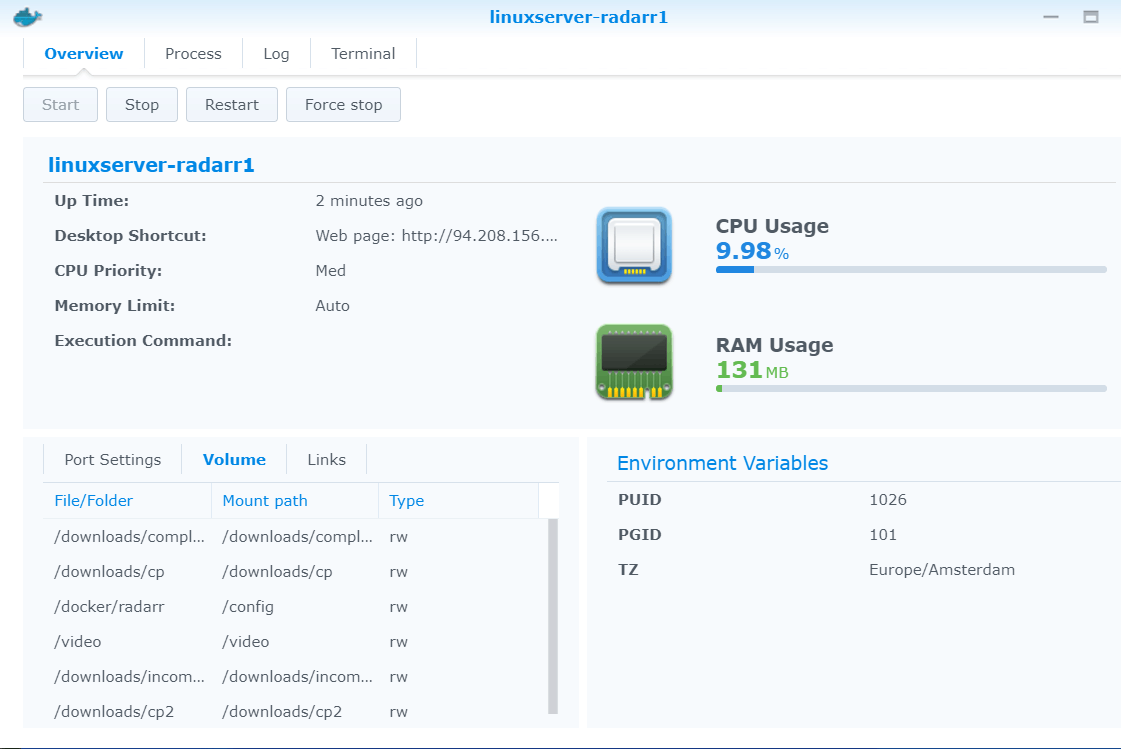Sort by the Mount path column header

(265, 501)
